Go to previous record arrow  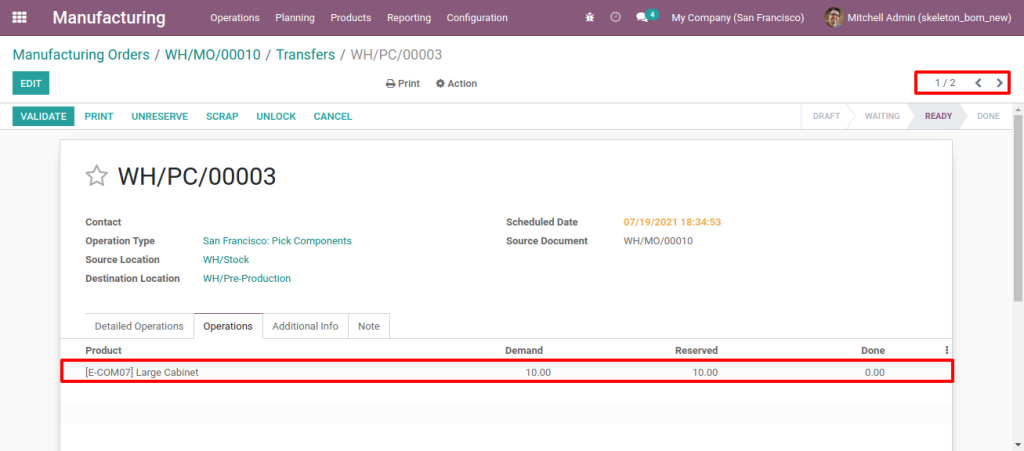coord(978,83)
